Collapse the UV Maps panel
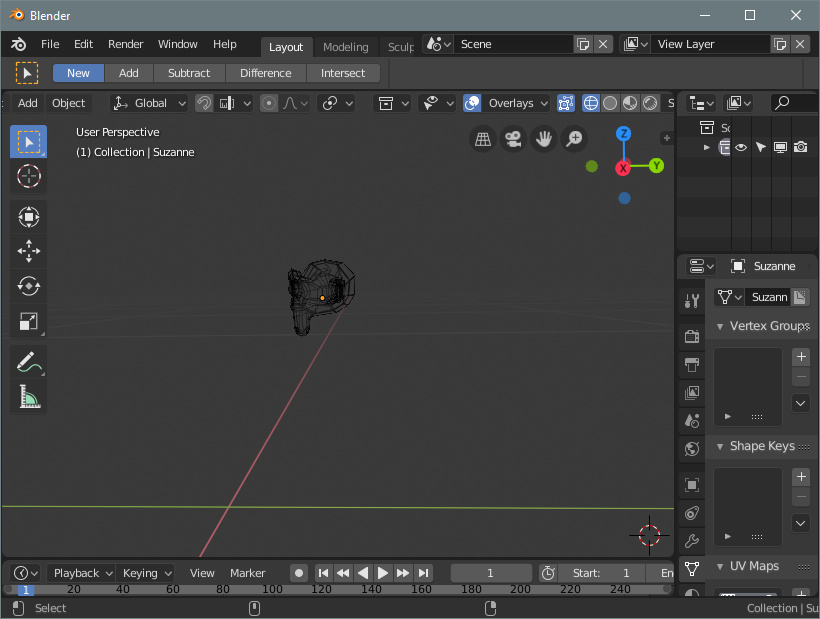Screen dimensions: 820x619 click(x=720, y=567)
